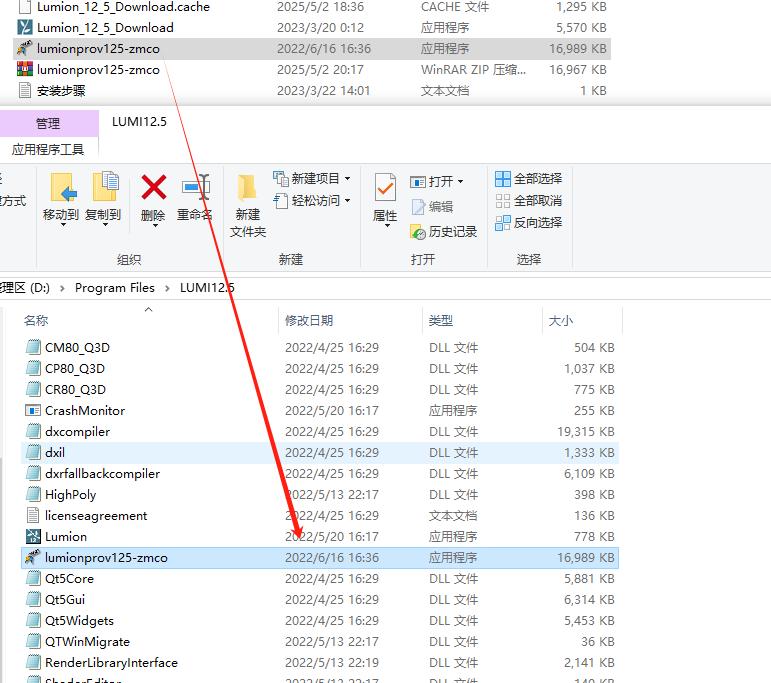Viewport: 771px width, 683px height.
Task: Open History (历史记录) in ribbon
Action: [444, 231]
